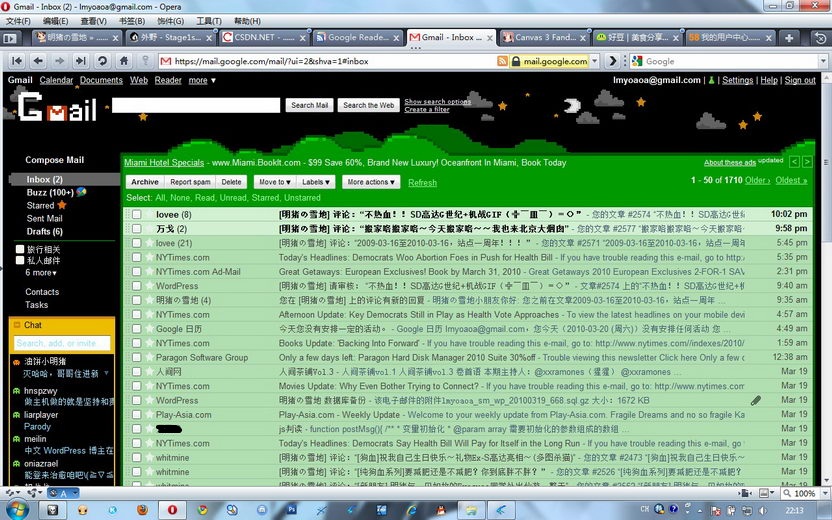Star the Paragon Software Group email
The height and width of the screenshot is (520, 832).
pyautogui.click(x=149, y=358)
